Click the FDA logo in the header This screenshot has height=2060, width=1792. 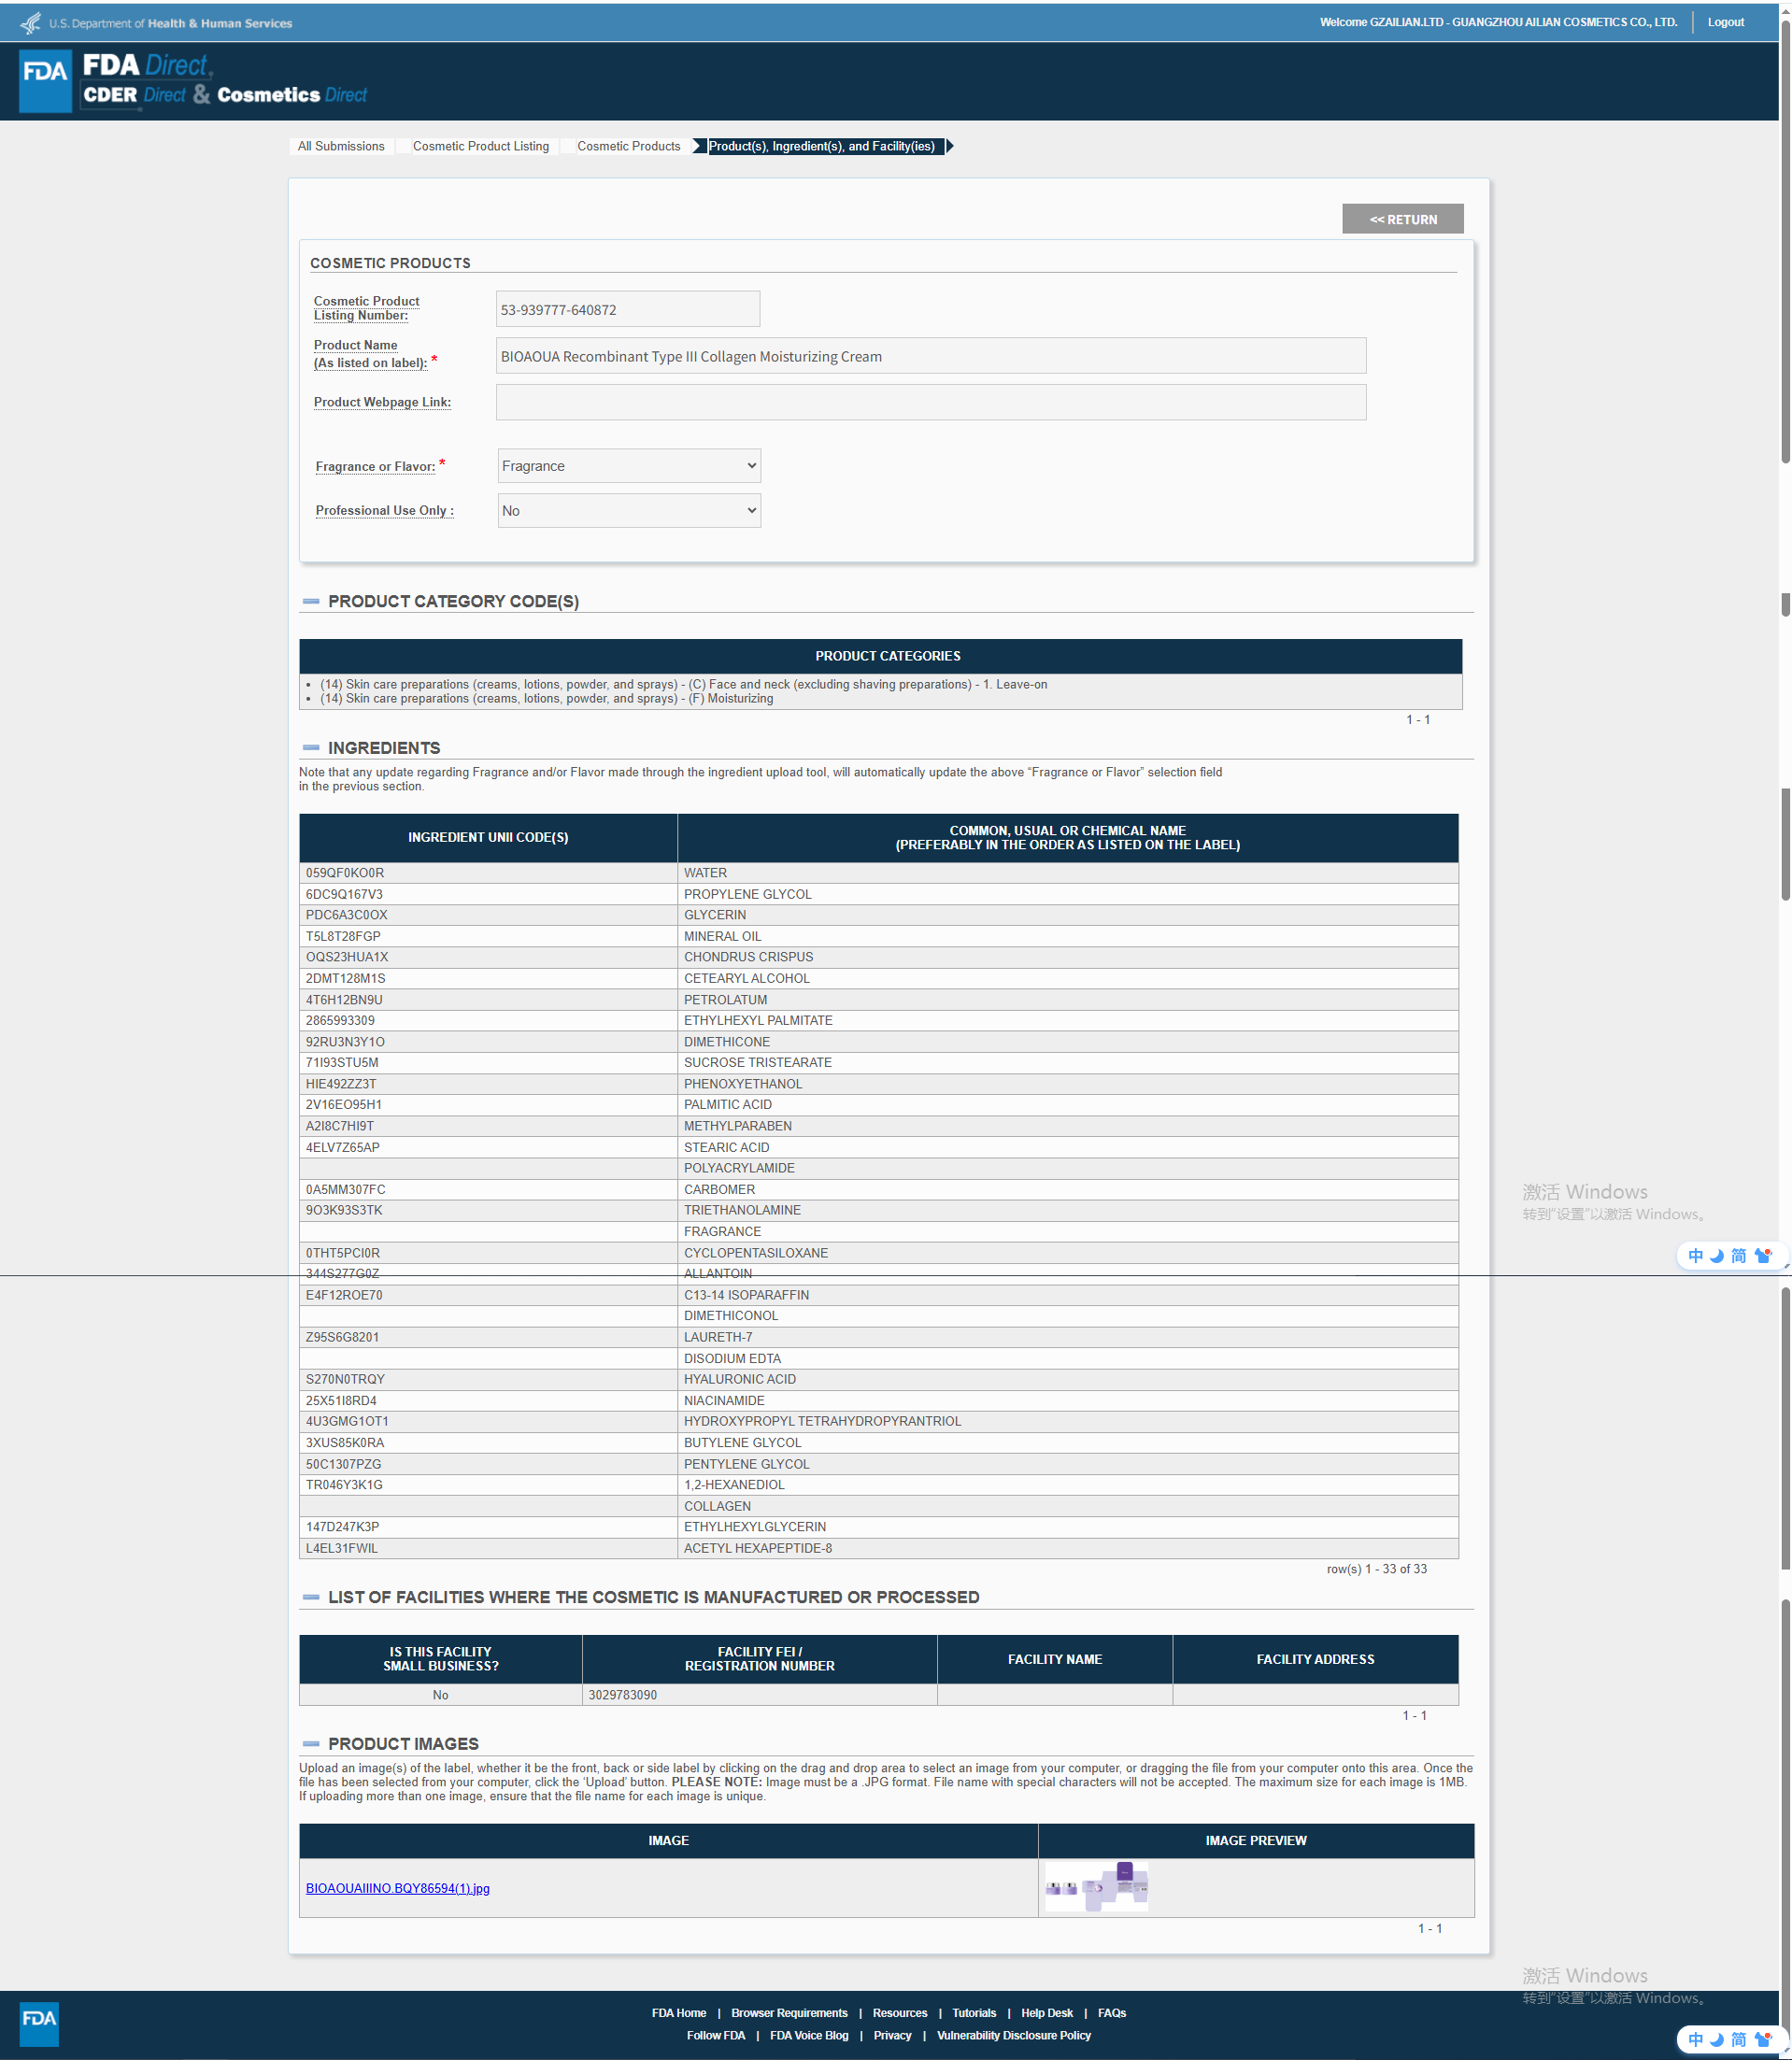(46, 80)
